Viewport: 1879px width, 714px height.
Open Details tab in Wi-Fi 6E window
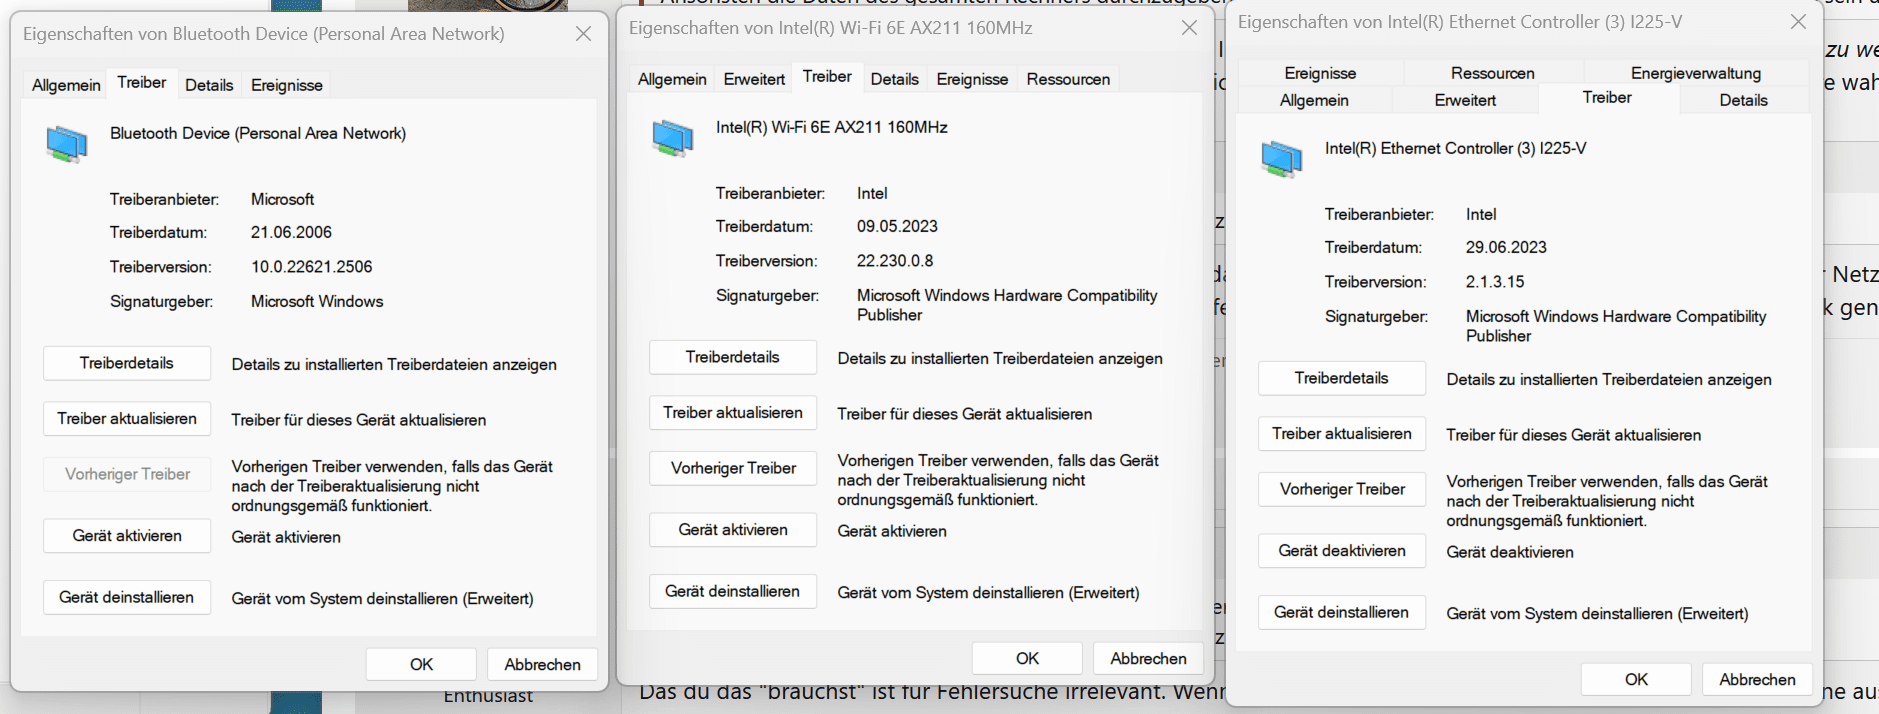tap(894, 79)
